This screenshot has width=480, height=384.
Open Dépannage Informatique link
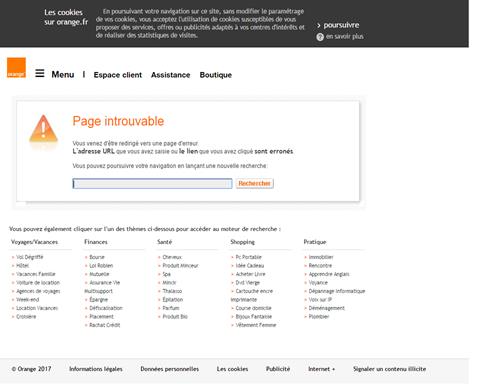337,291
